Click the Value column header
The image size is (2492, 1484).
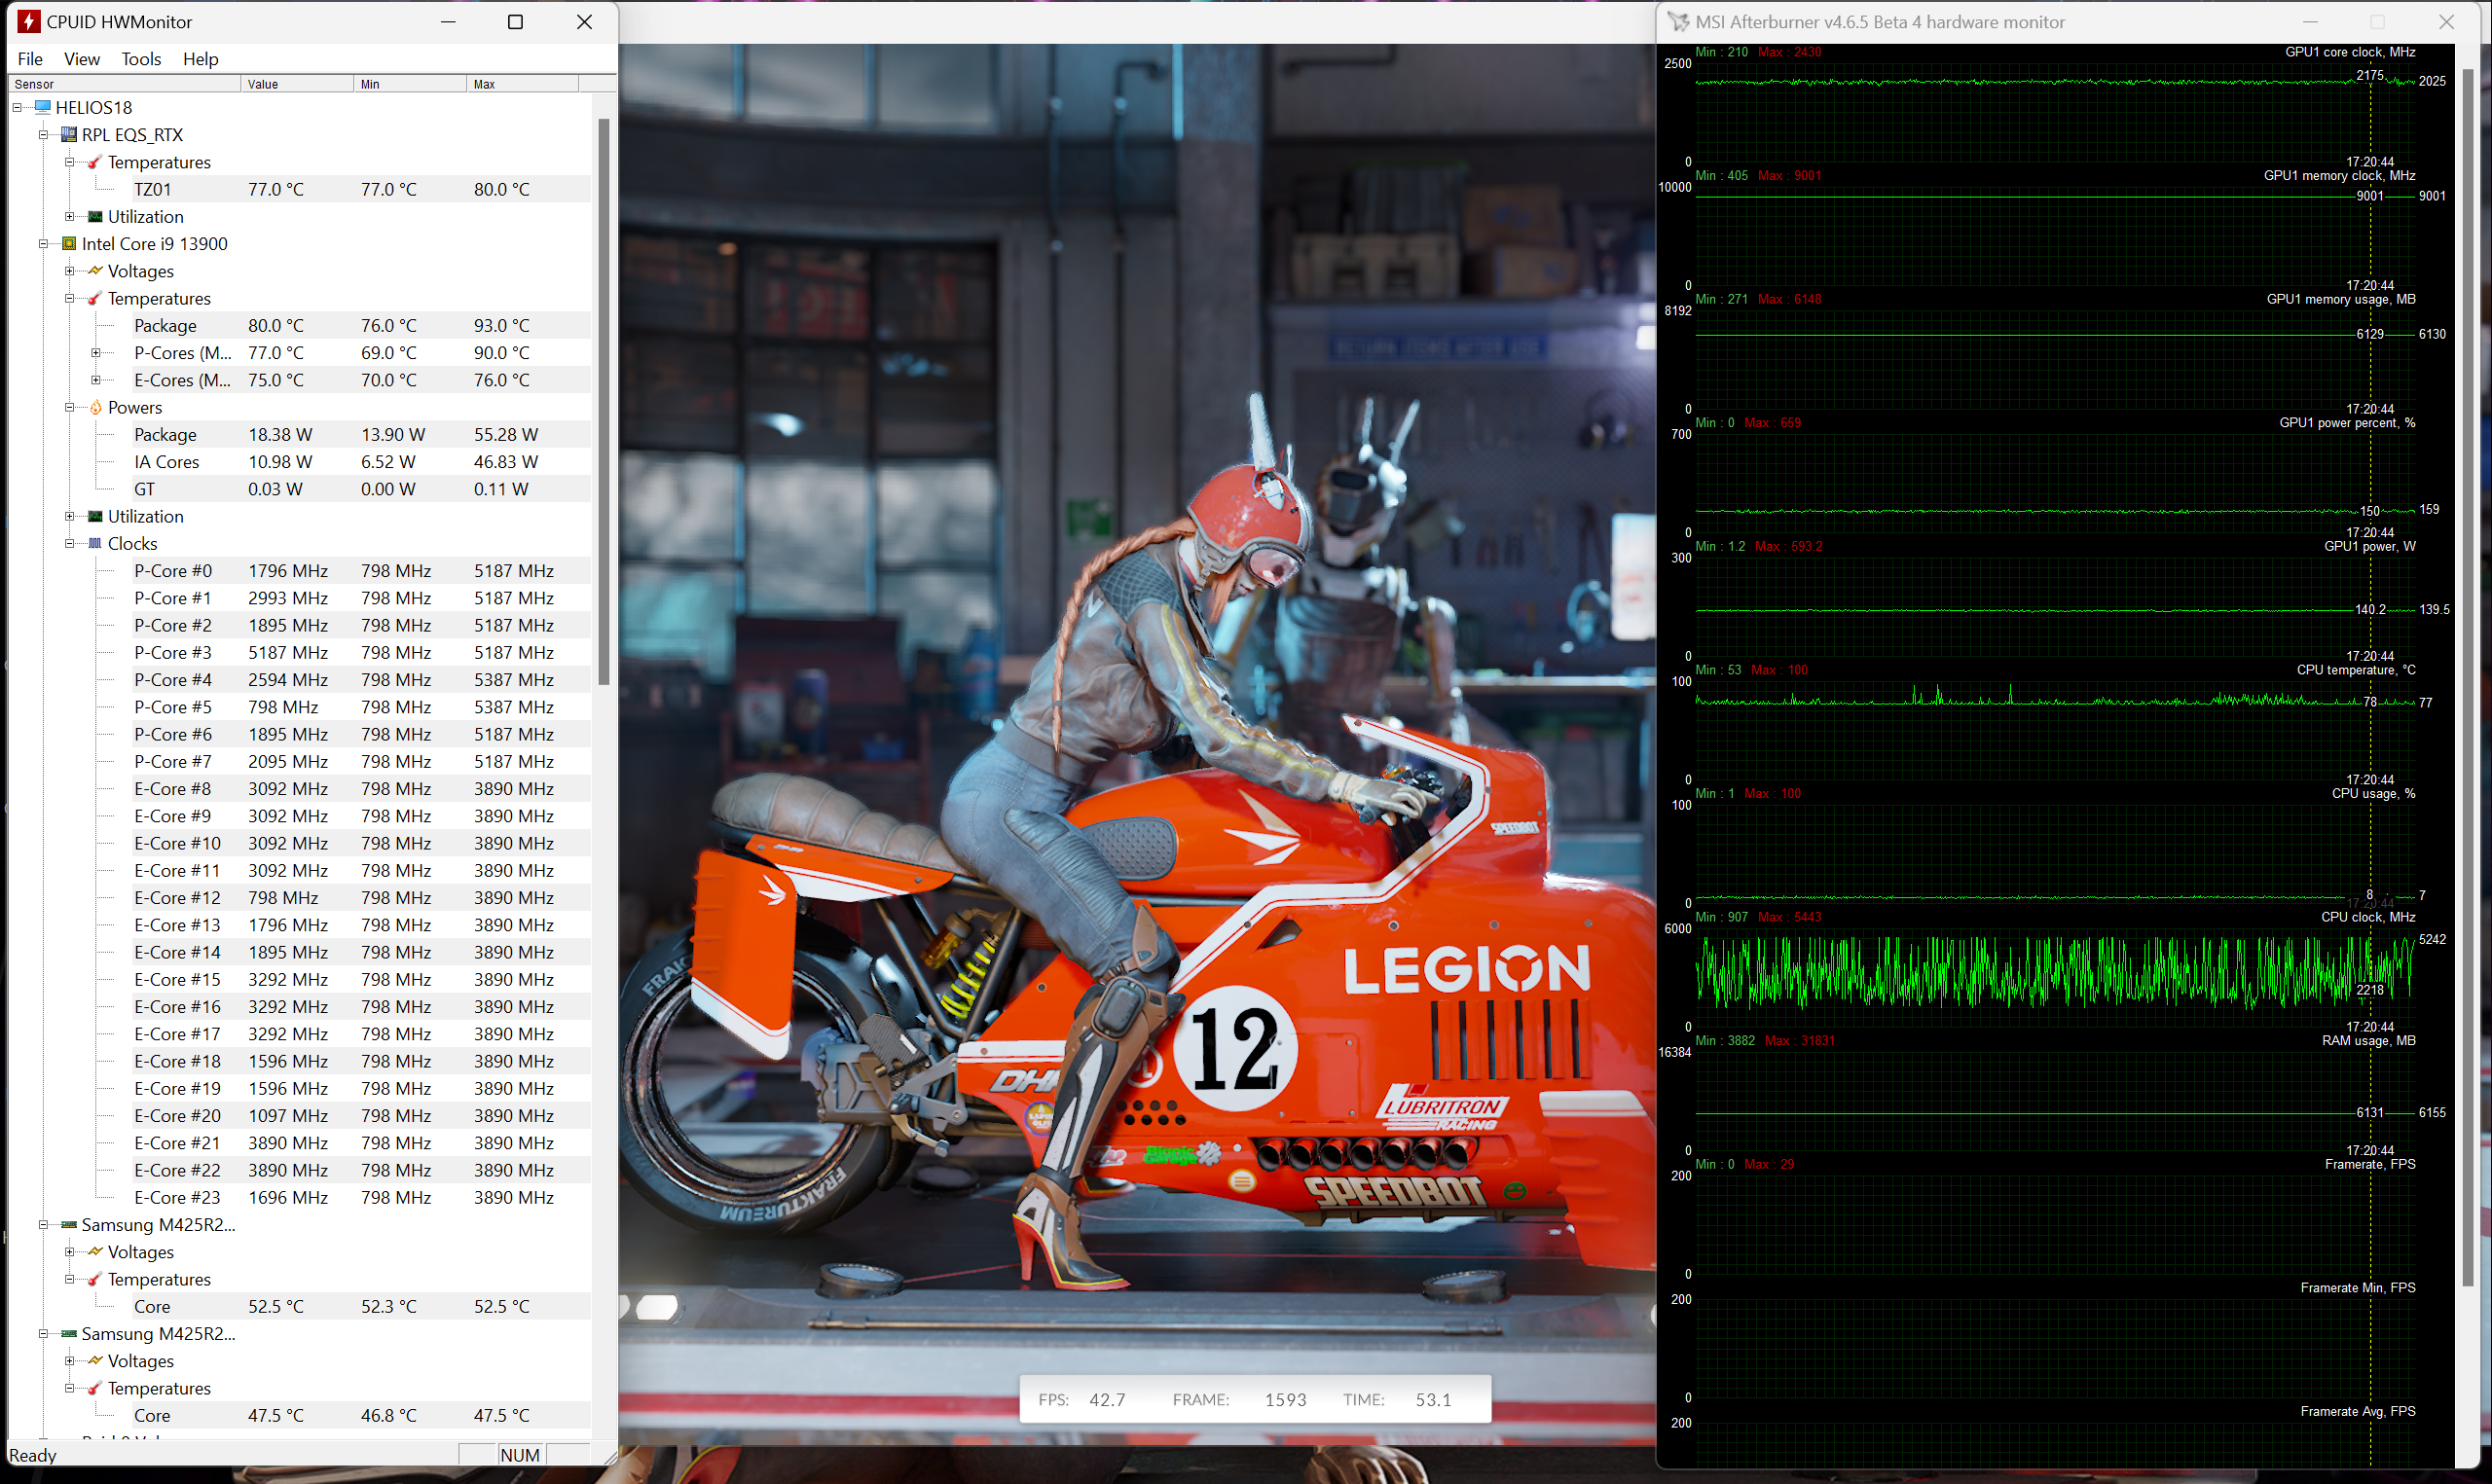296,84
